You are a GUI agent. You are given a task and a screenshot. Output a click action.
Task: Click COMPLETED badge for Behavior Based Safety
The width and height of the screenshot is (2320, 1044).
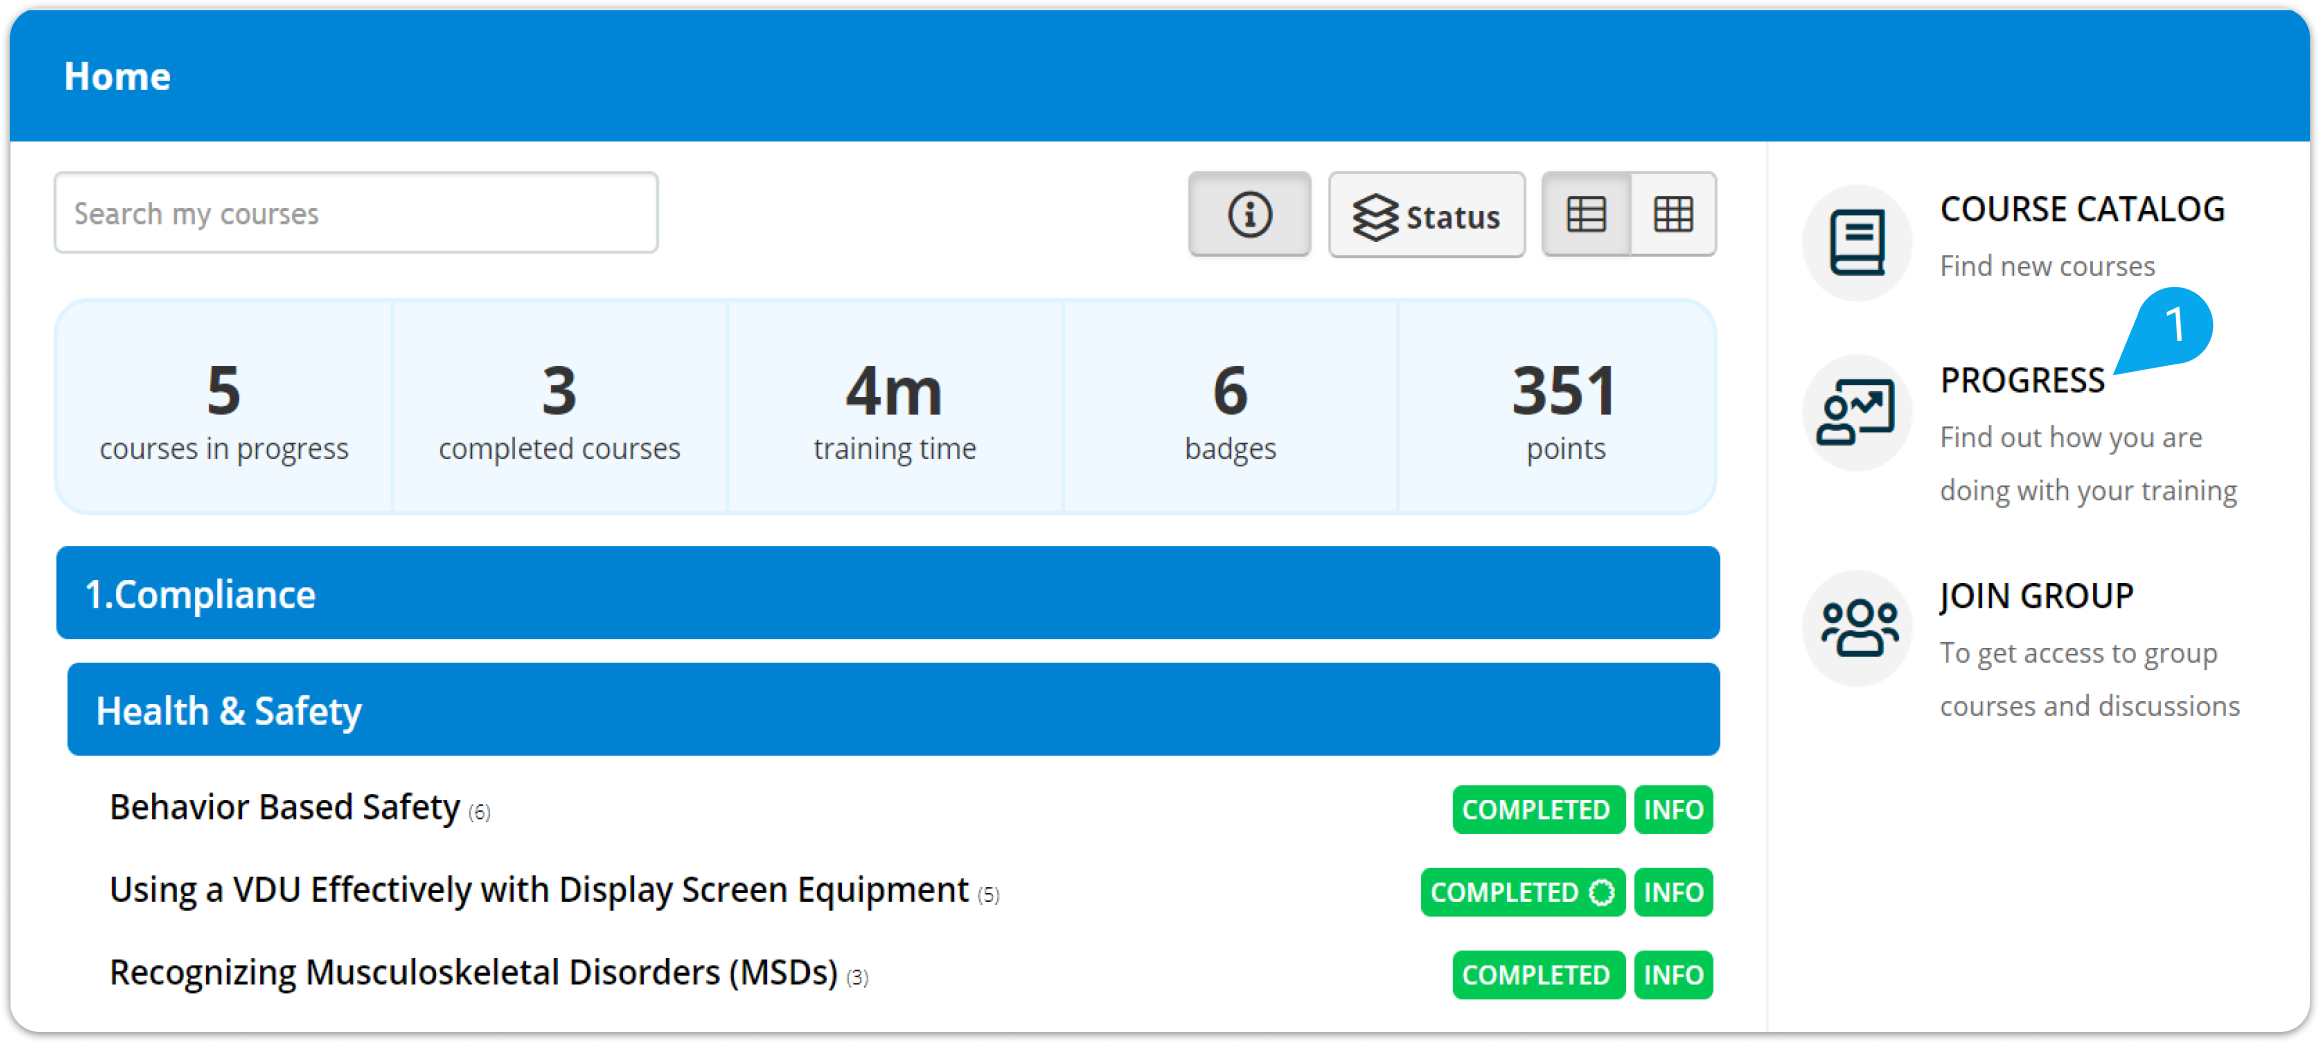pos(1537,809)
